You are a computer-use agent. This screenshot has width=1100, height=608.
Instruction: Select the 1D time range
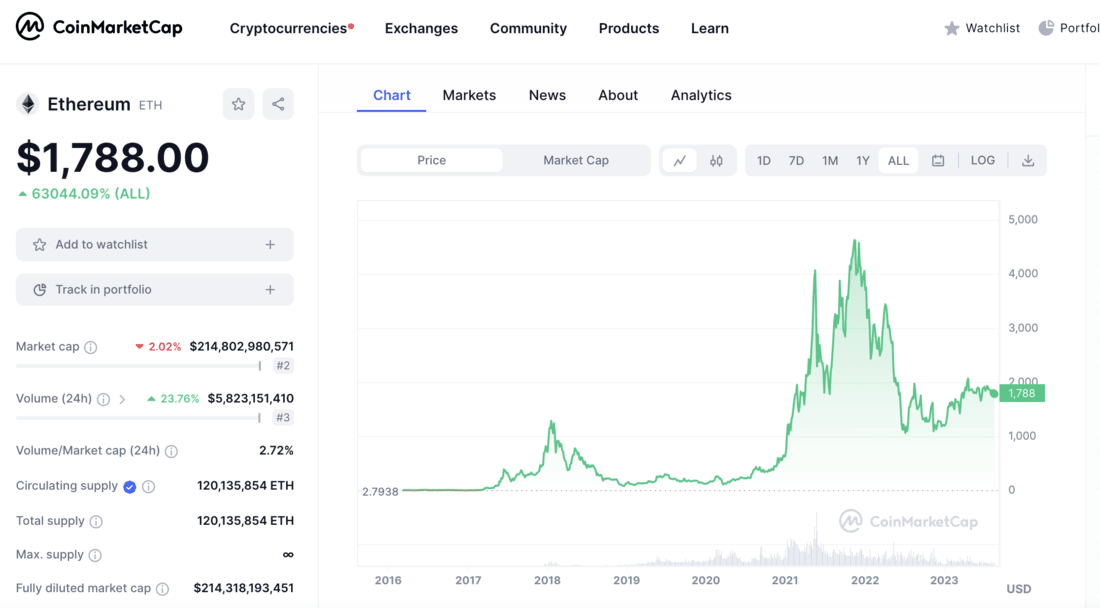764,161
